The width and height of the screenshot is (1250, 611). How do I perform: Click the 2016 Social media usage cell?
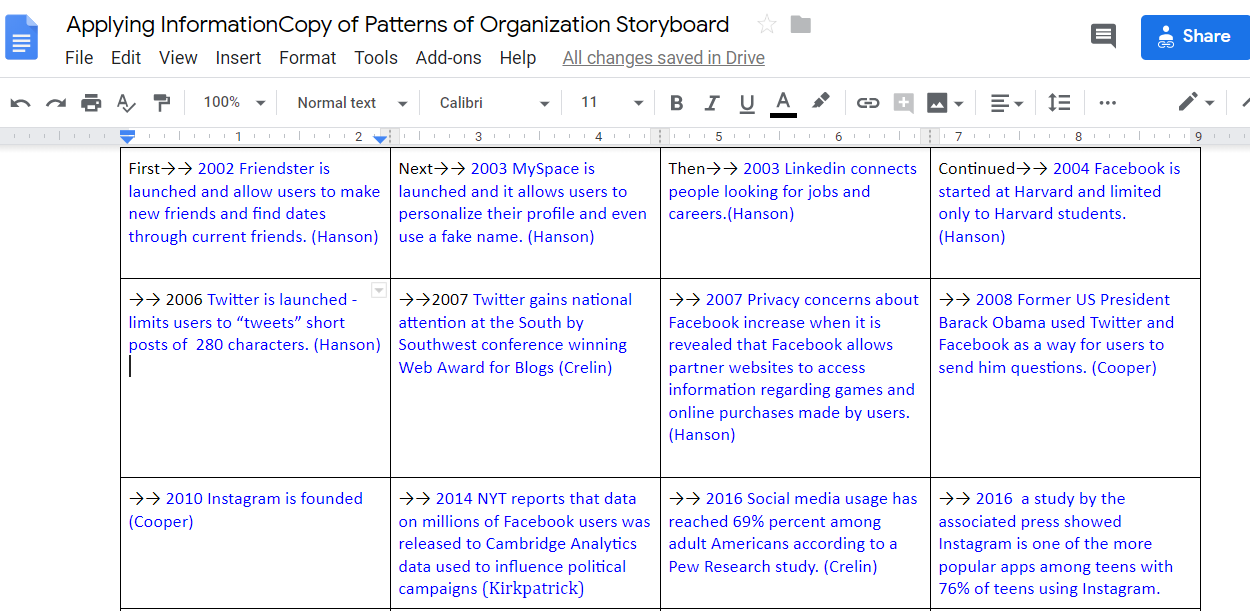click(793, 533)
